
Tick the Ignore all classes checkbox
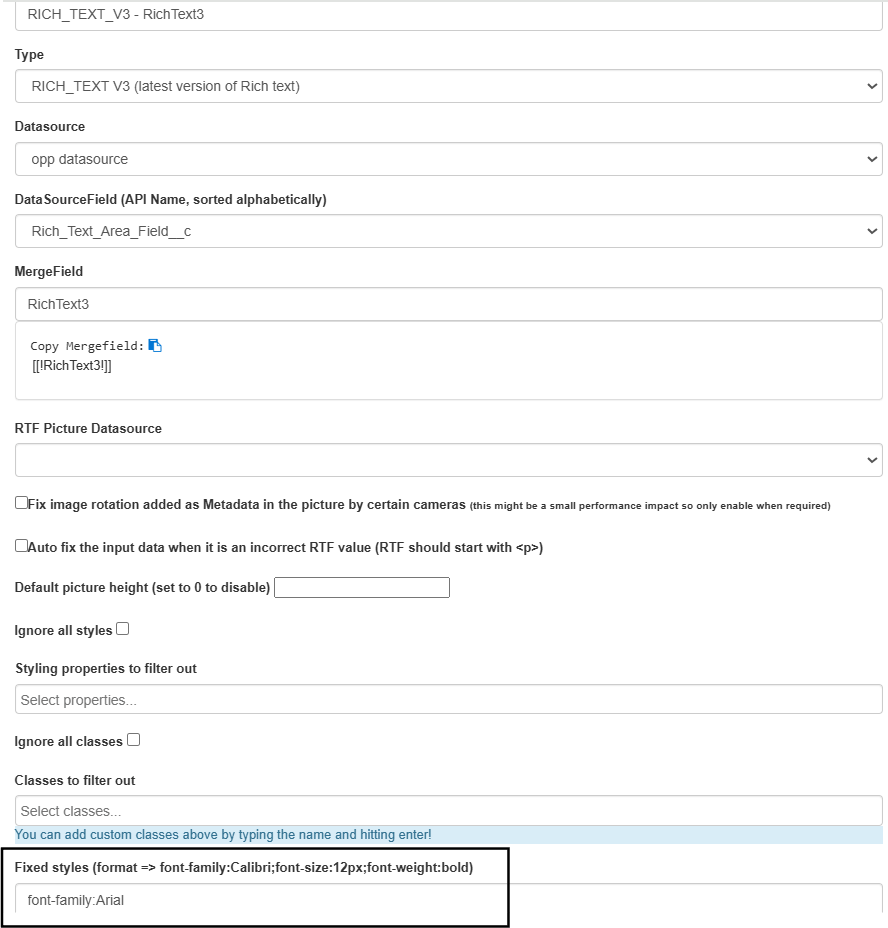click(x=133, y=740)
